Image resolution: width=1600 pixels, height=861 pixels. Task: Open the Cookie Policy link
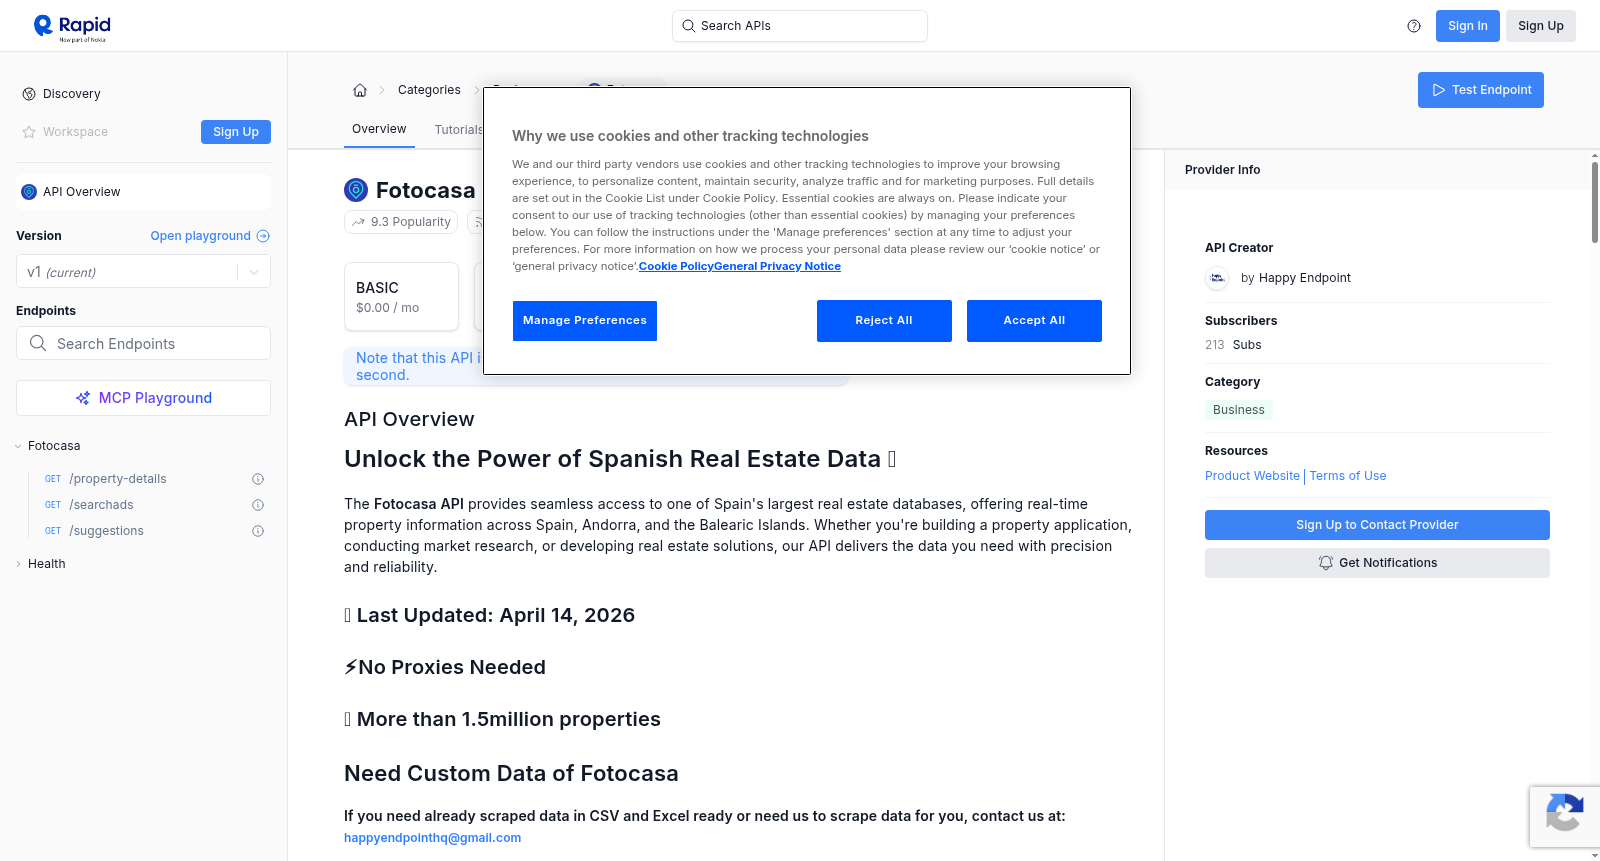coord(676,266)
